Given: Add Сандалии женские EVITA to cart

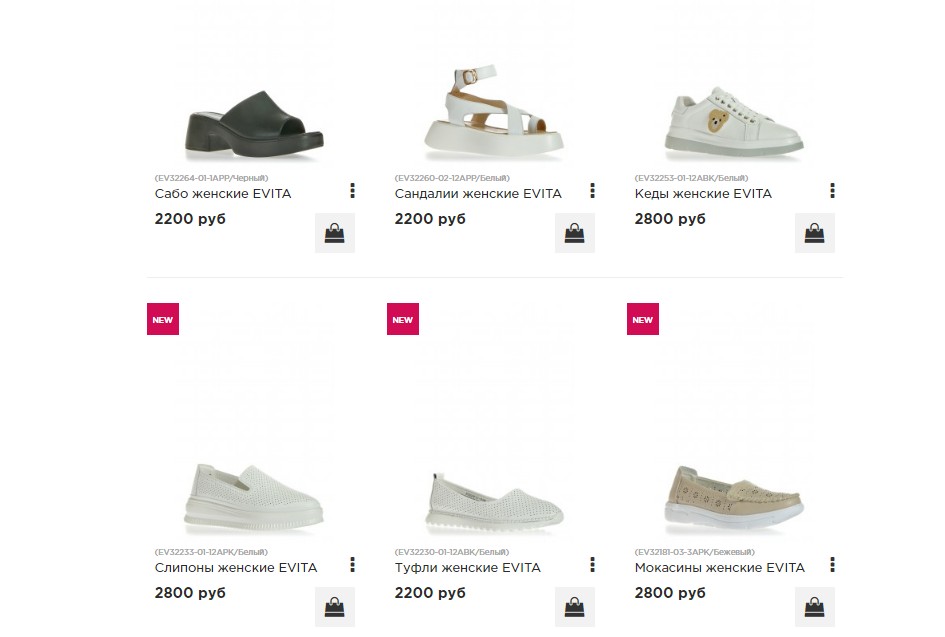Looking at the screenshot, I should click(x=574, y=233).
